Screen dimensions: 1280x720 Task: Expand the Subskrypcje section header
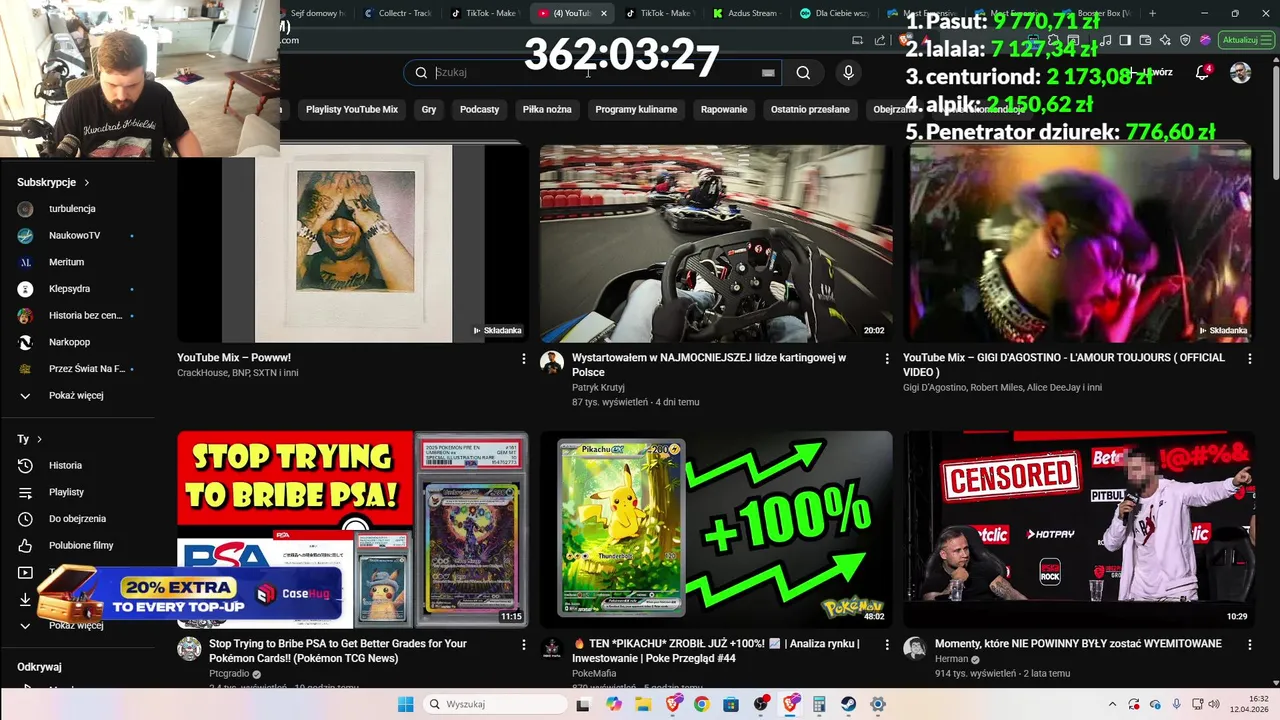tap(53, 182)
